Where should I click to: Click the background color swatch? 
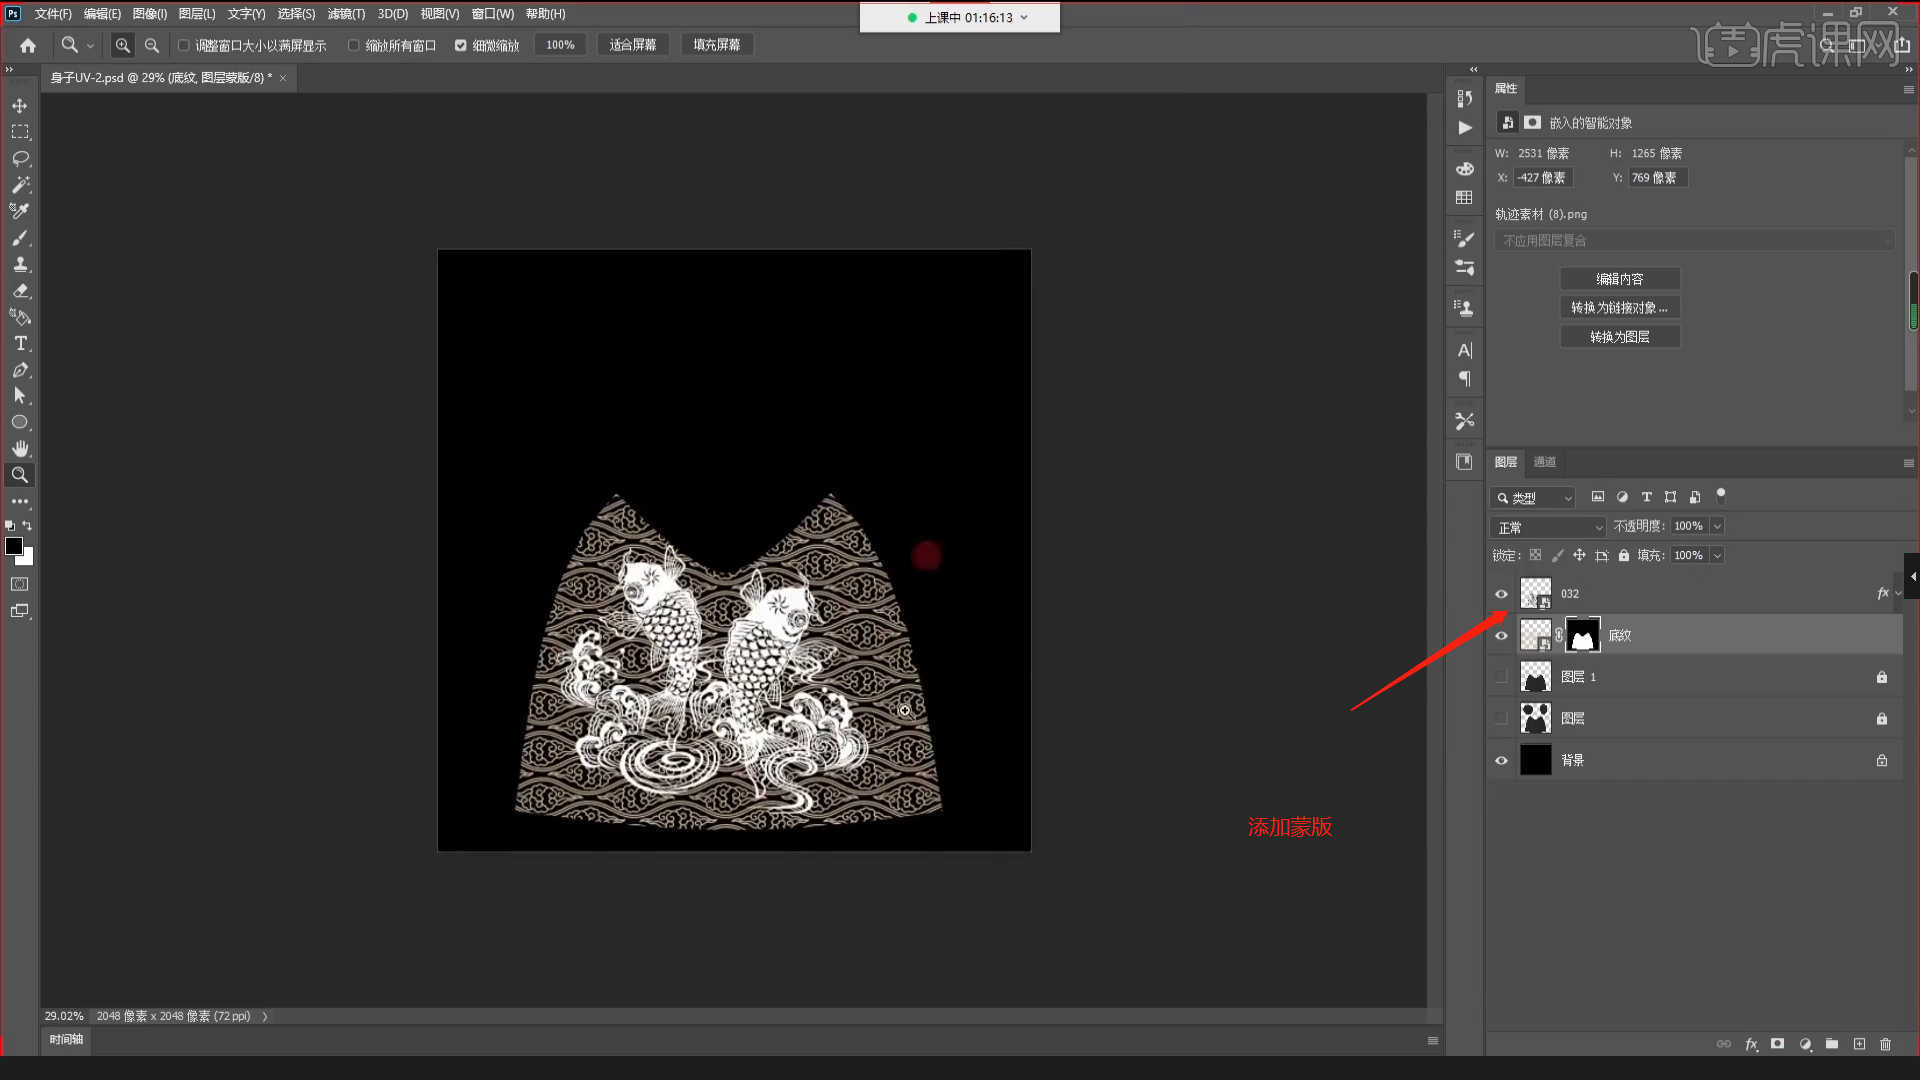pos(28,559)
